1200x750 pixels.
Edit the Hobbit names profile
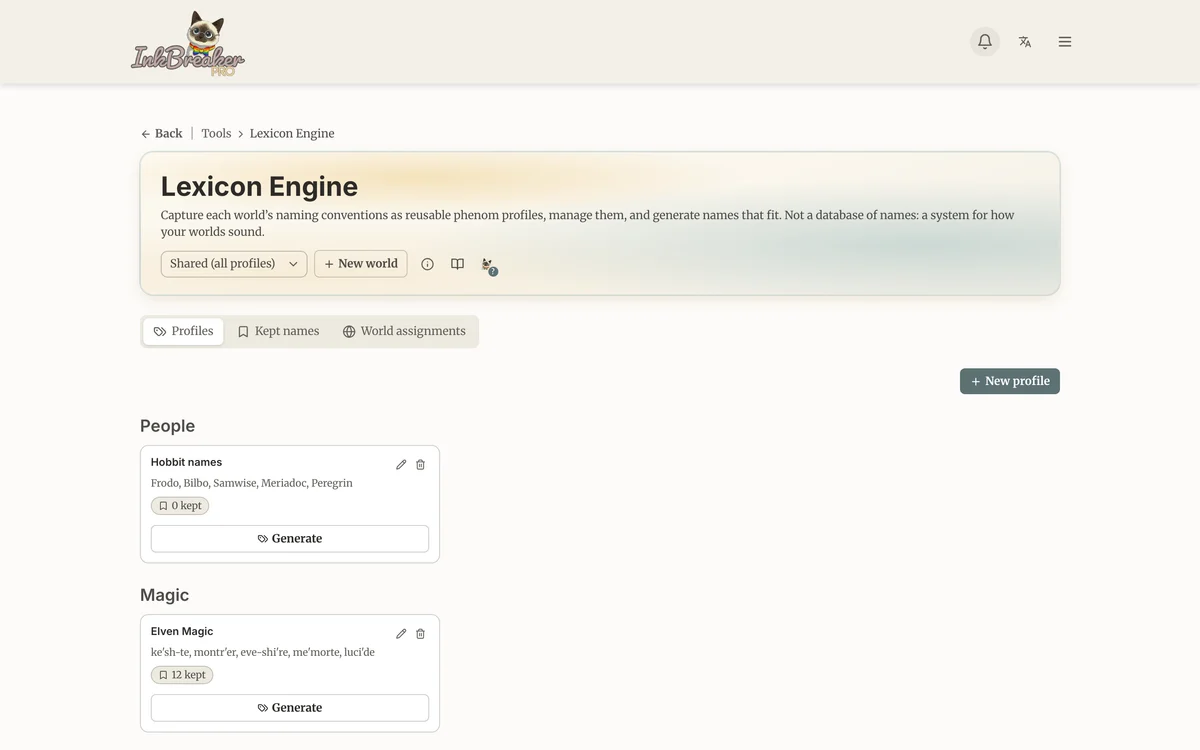click(x=401, y=464)
